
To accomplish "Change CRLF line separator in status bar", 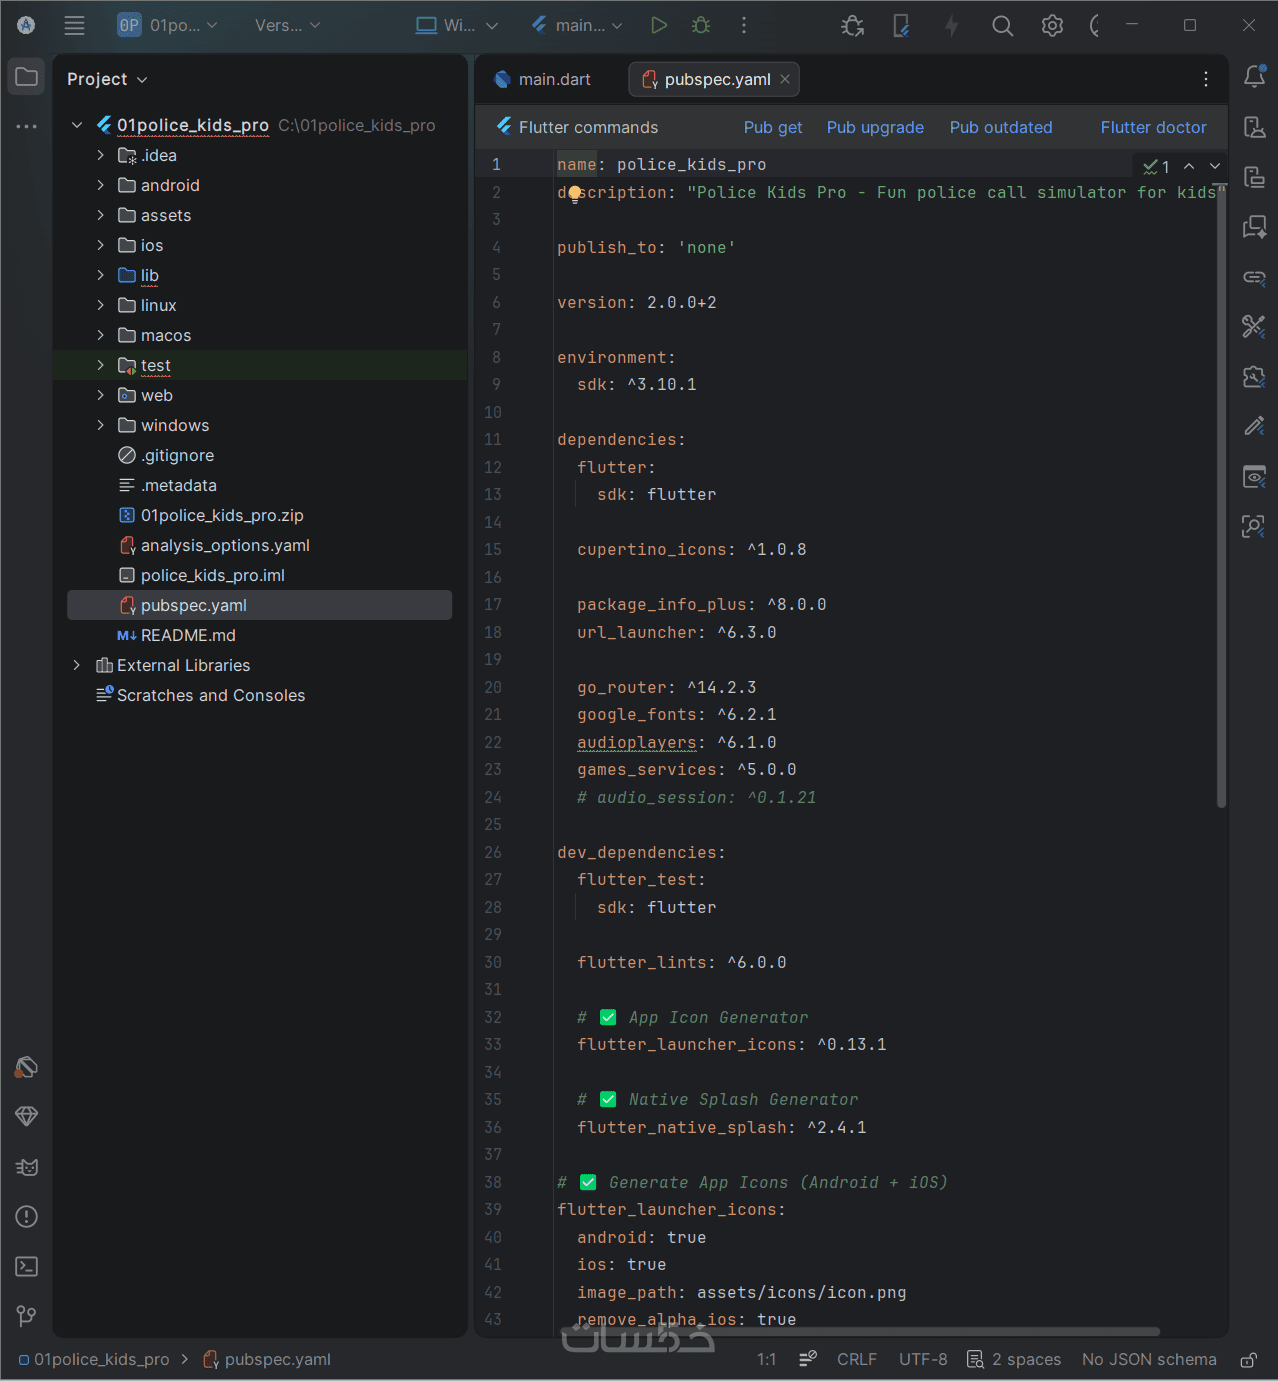I will coord(856,1359).
